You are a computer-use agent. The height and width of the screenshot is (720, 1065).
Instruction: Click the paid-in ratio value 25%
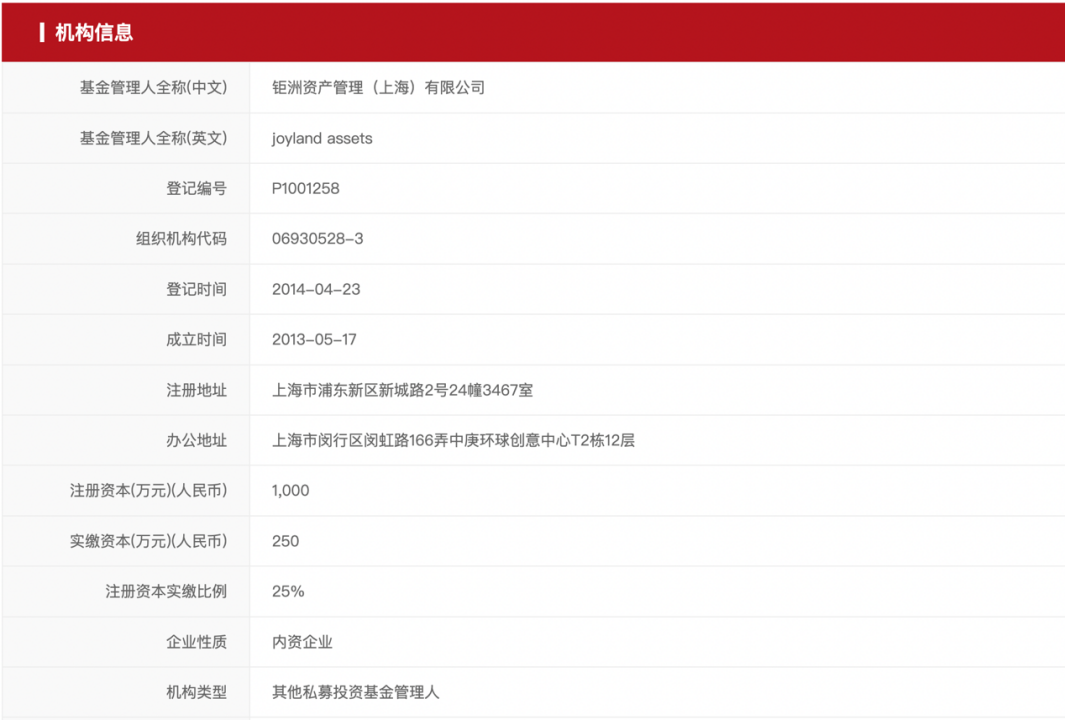tap(288, 592)
